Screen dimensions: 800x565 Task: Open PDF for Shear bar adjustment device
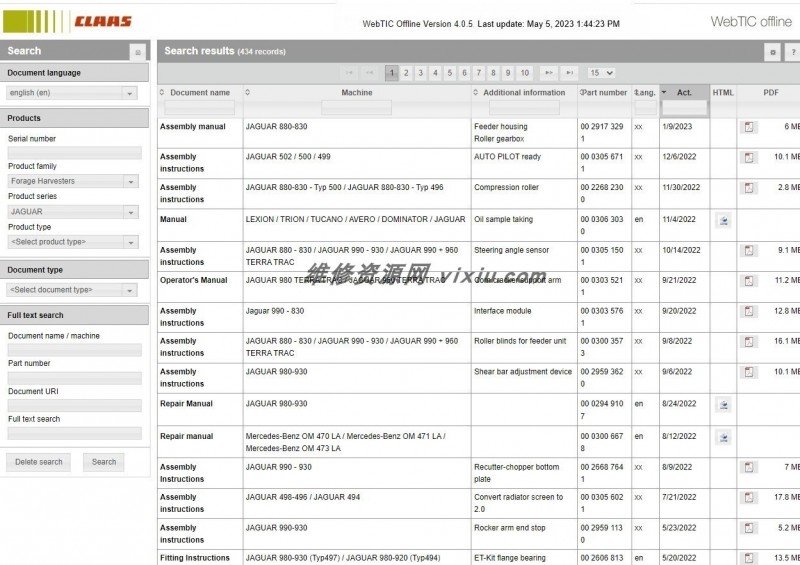tap(748, 372)
